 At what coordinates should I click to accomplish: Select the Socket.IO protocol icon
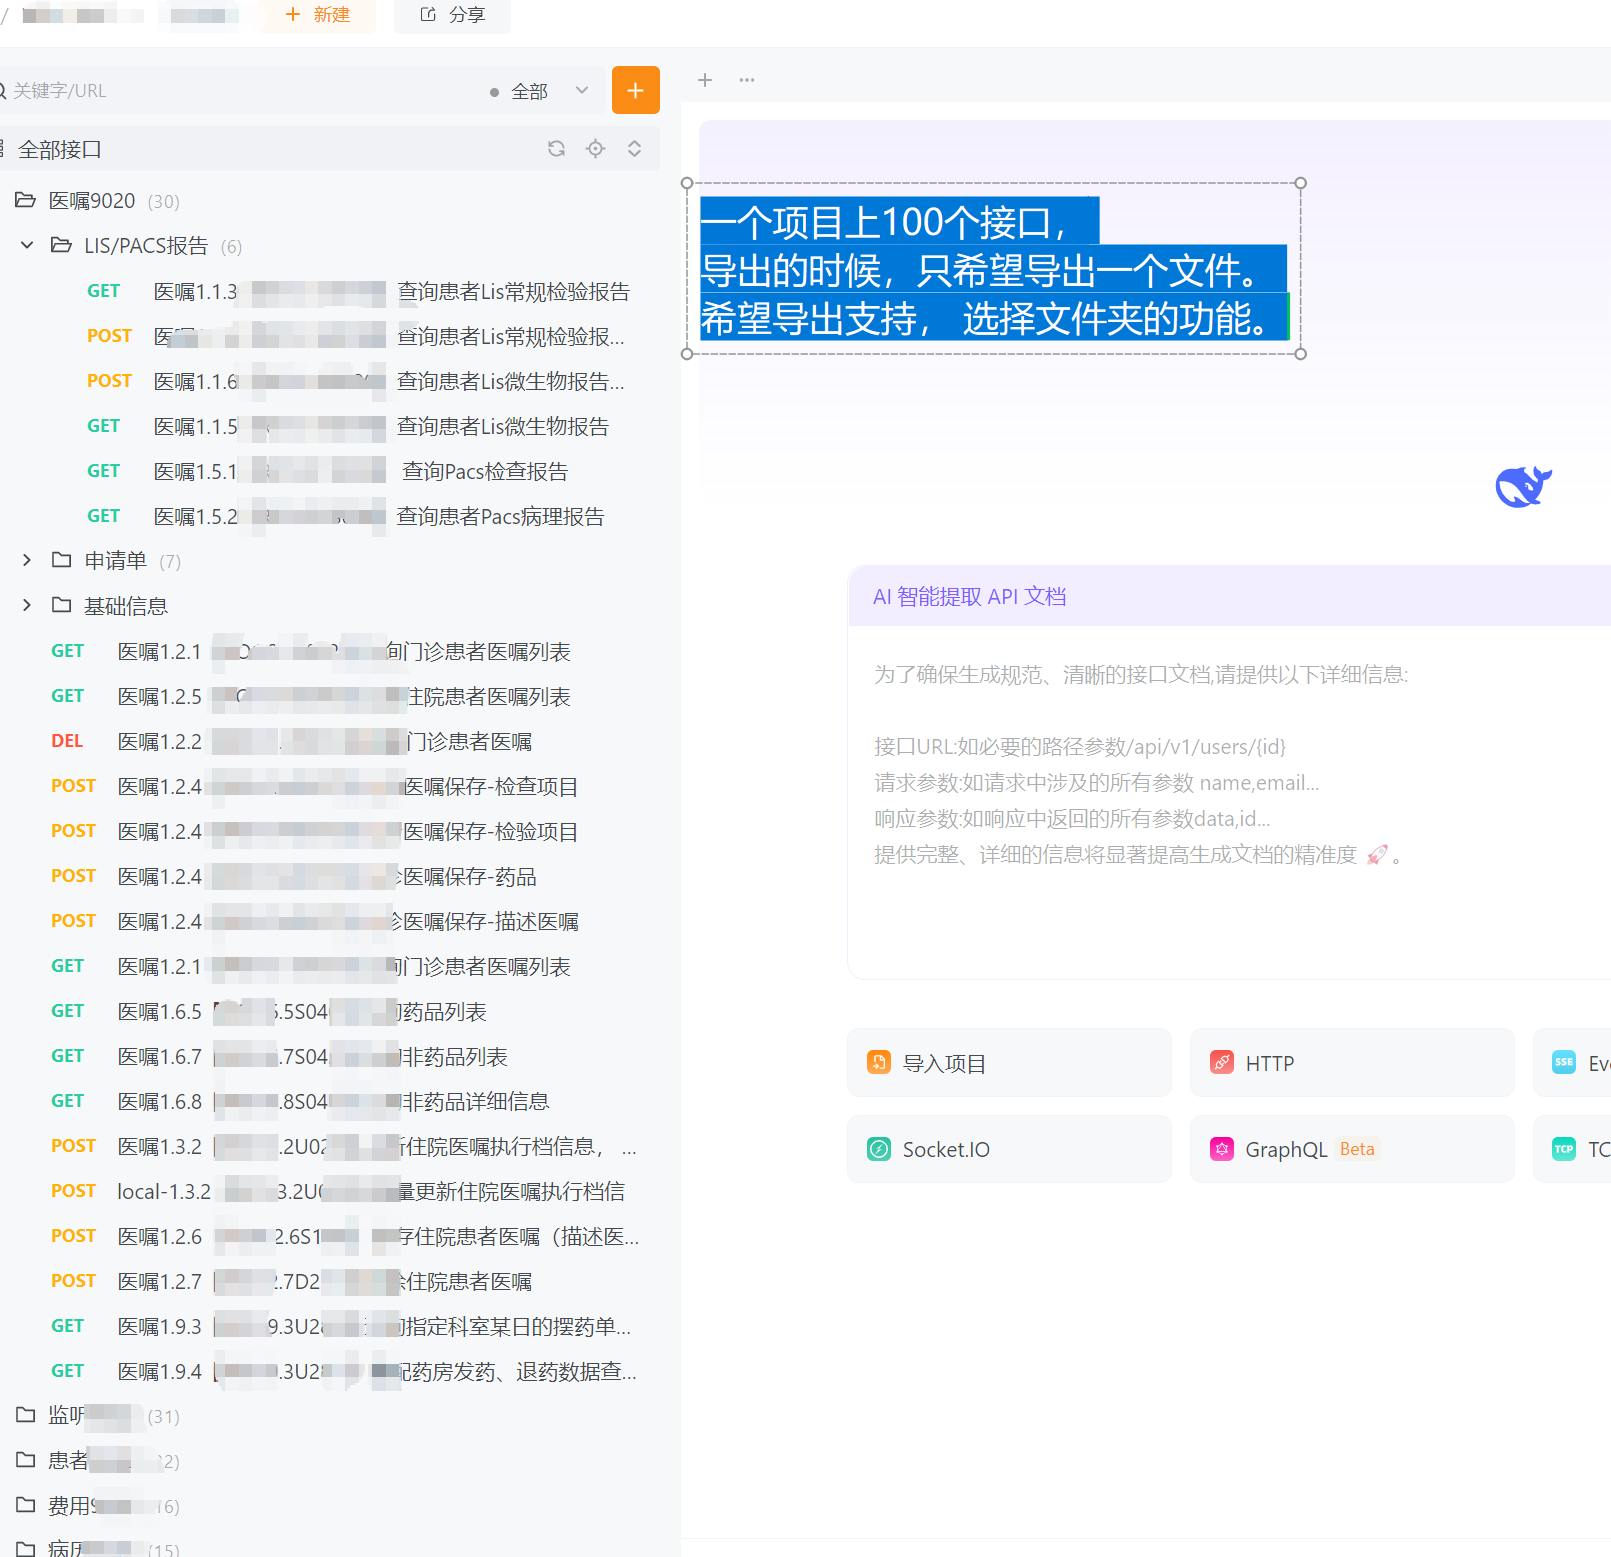(x=878, y=1148)
